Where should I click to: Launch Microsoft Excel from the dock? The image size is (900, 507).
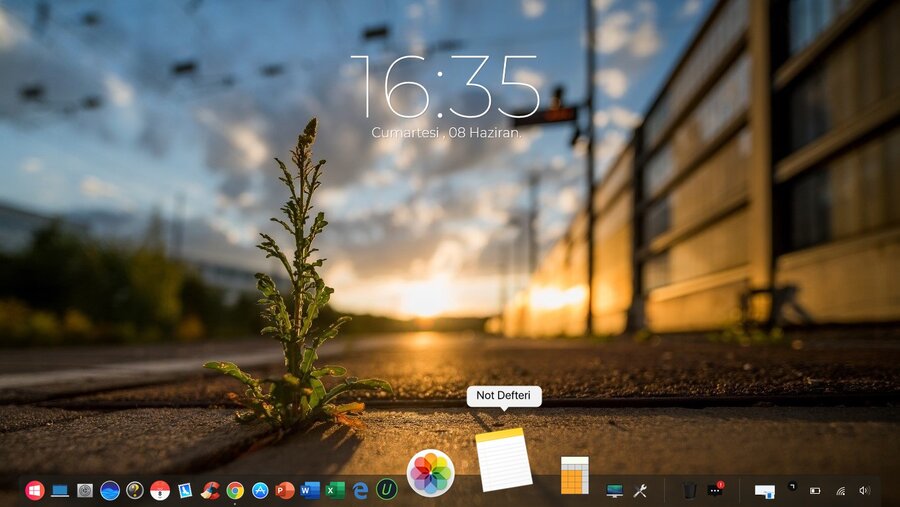(x=335, y=490)
